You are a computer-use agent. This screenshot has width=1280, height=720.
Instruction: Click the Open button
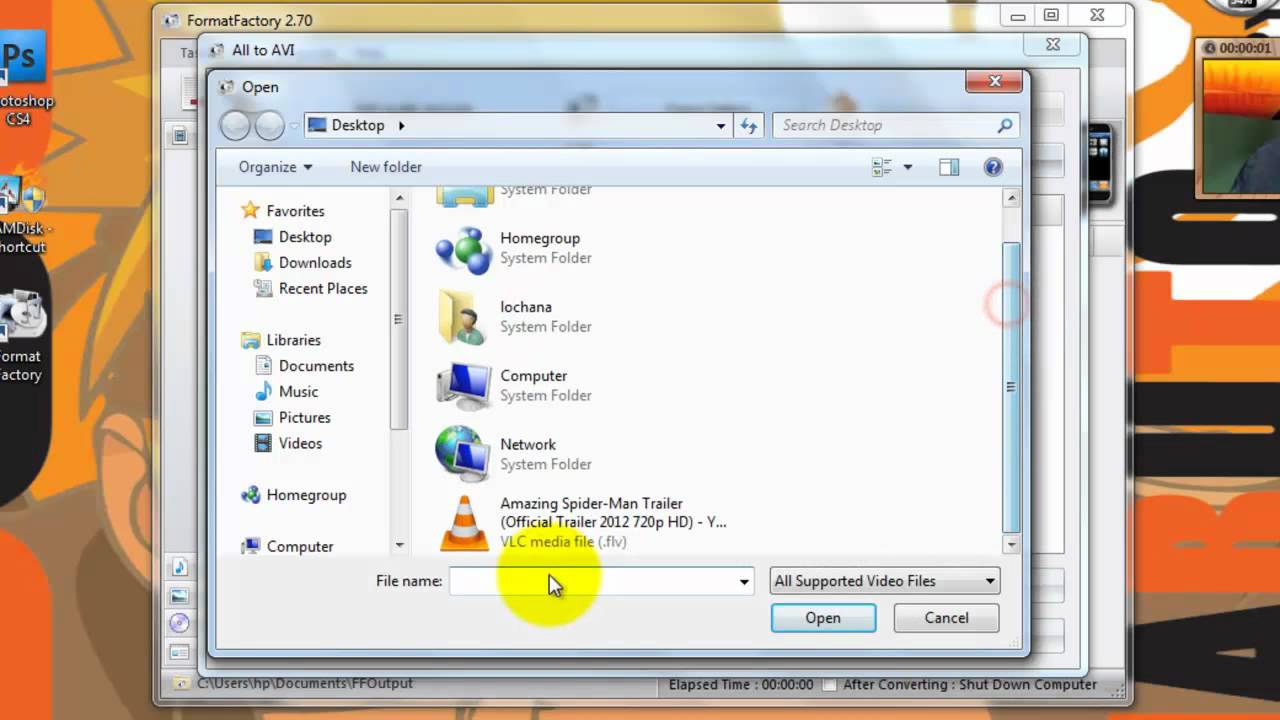click(x=823, y=618)
